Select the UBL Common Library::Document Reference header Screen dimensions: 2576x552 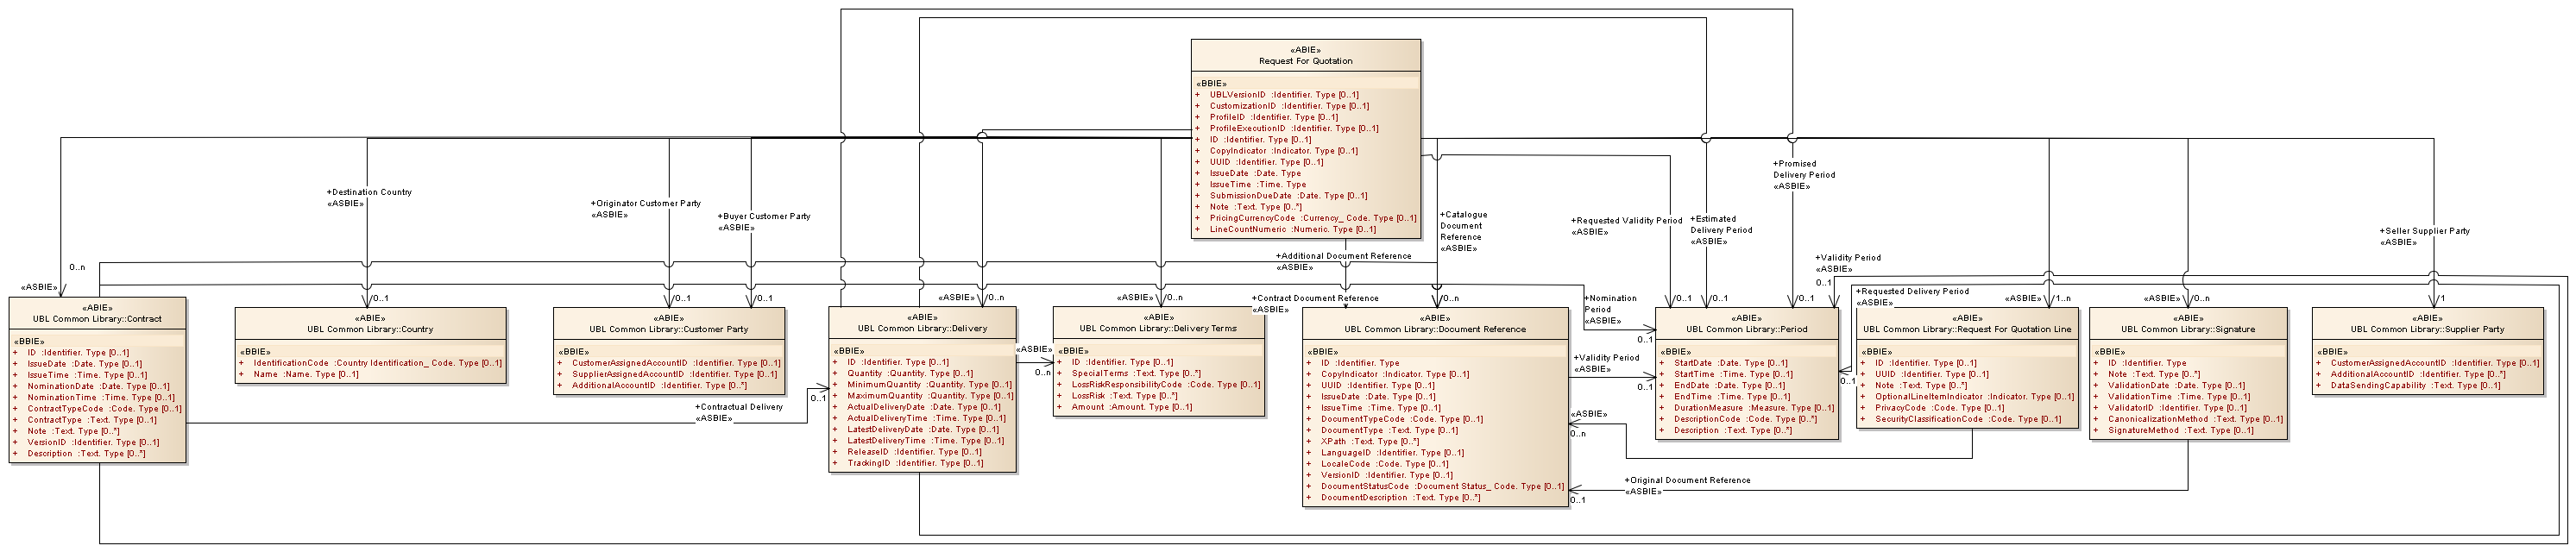[x=1434, y=329]
